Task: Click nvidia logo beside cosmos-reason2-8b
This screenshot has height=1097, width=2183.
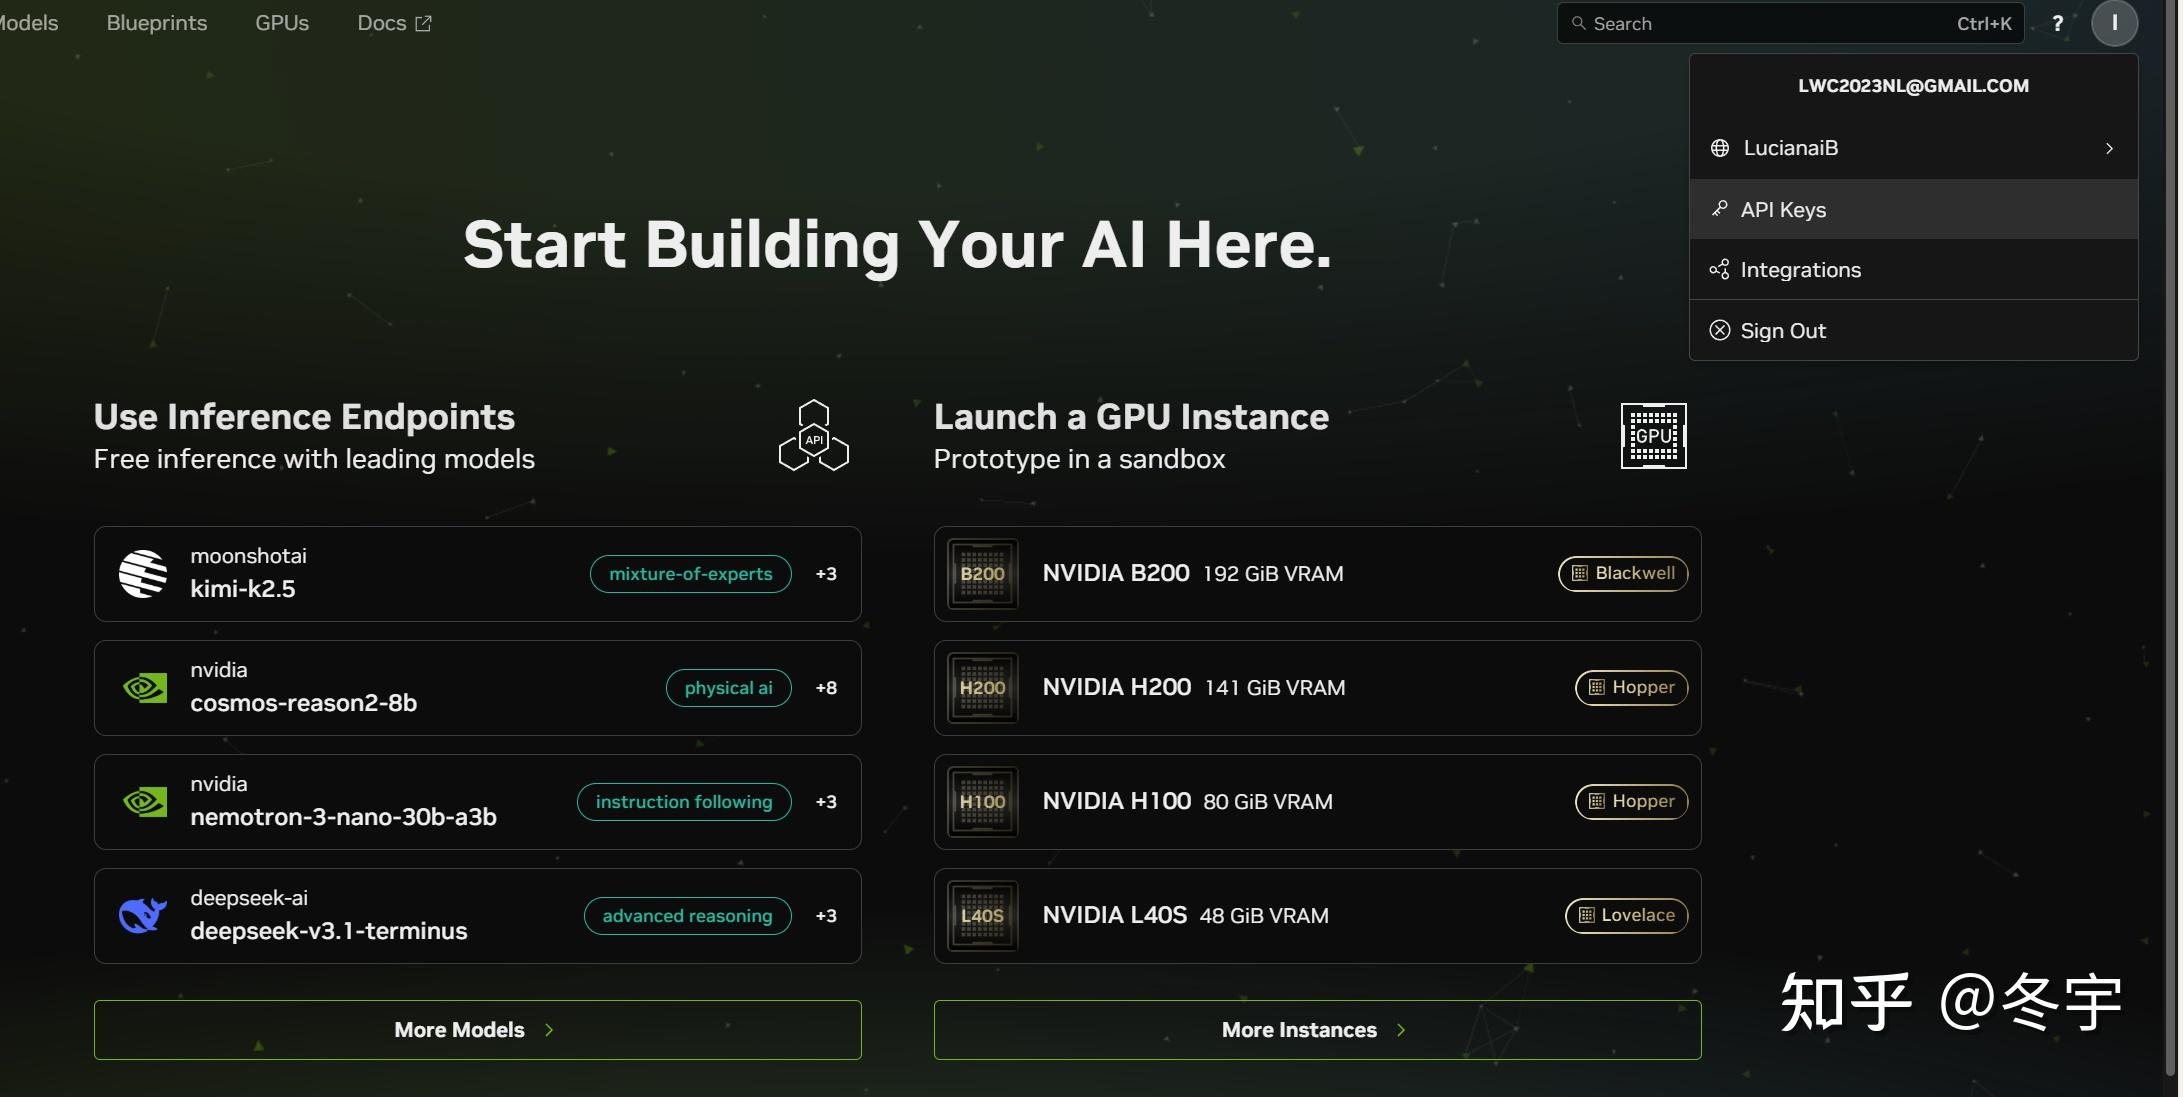Action: 145,688
